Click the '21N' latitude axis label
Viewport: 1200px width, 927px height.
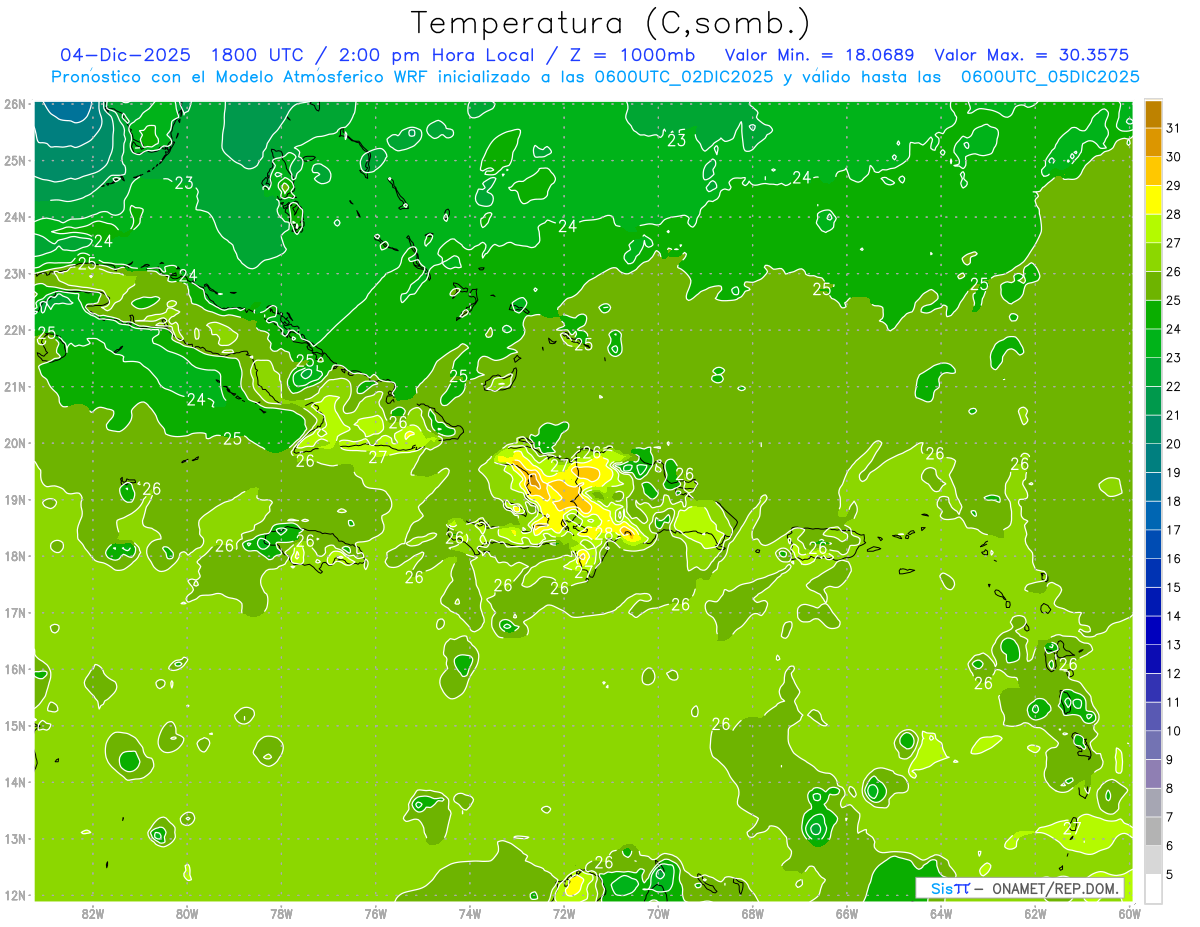point(14,387)
